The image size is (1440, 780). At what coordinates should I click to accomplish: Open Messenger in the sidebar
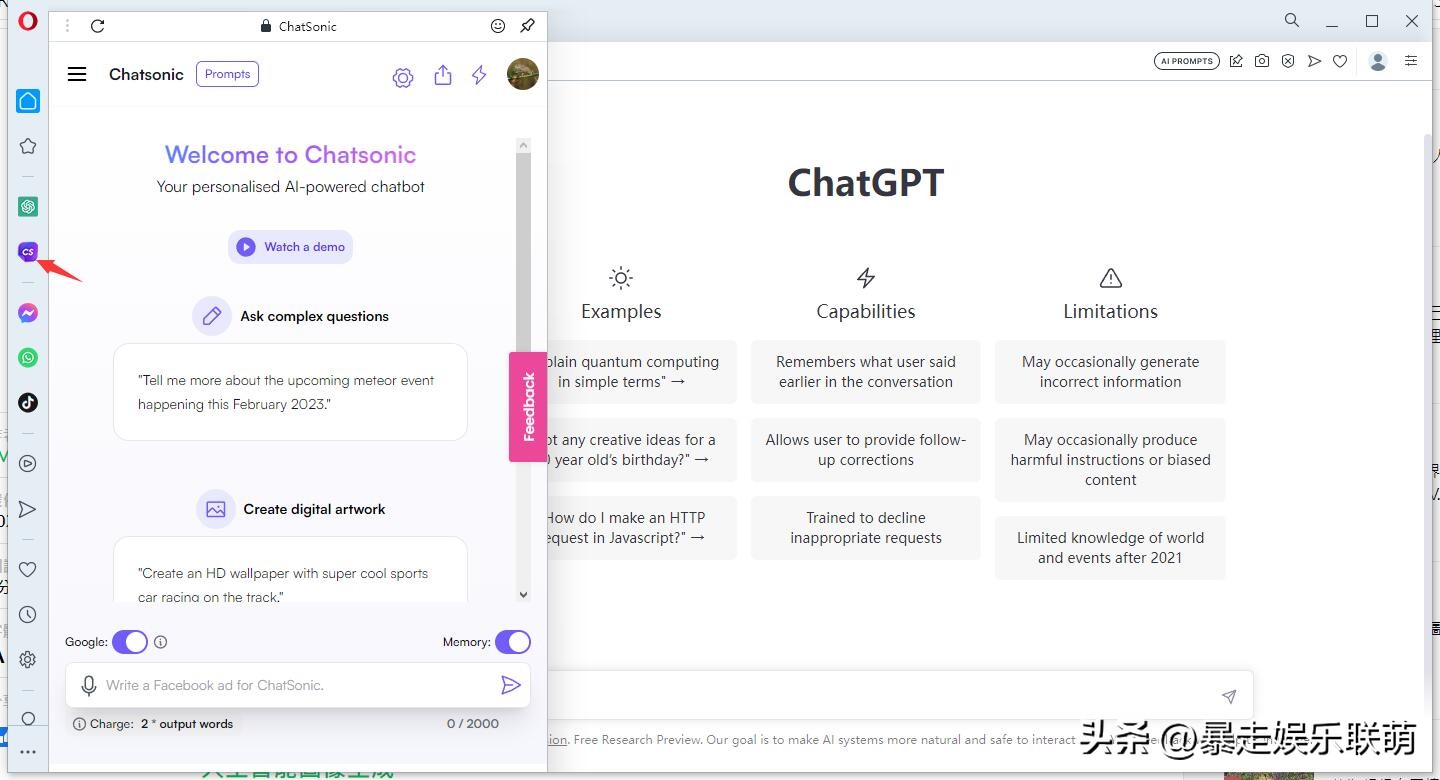27,312
